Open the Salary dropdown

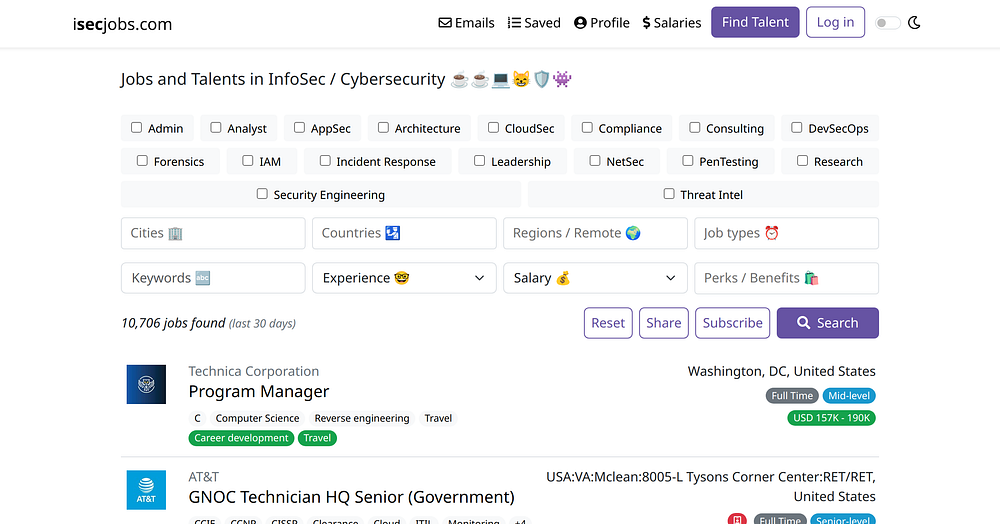596,278
